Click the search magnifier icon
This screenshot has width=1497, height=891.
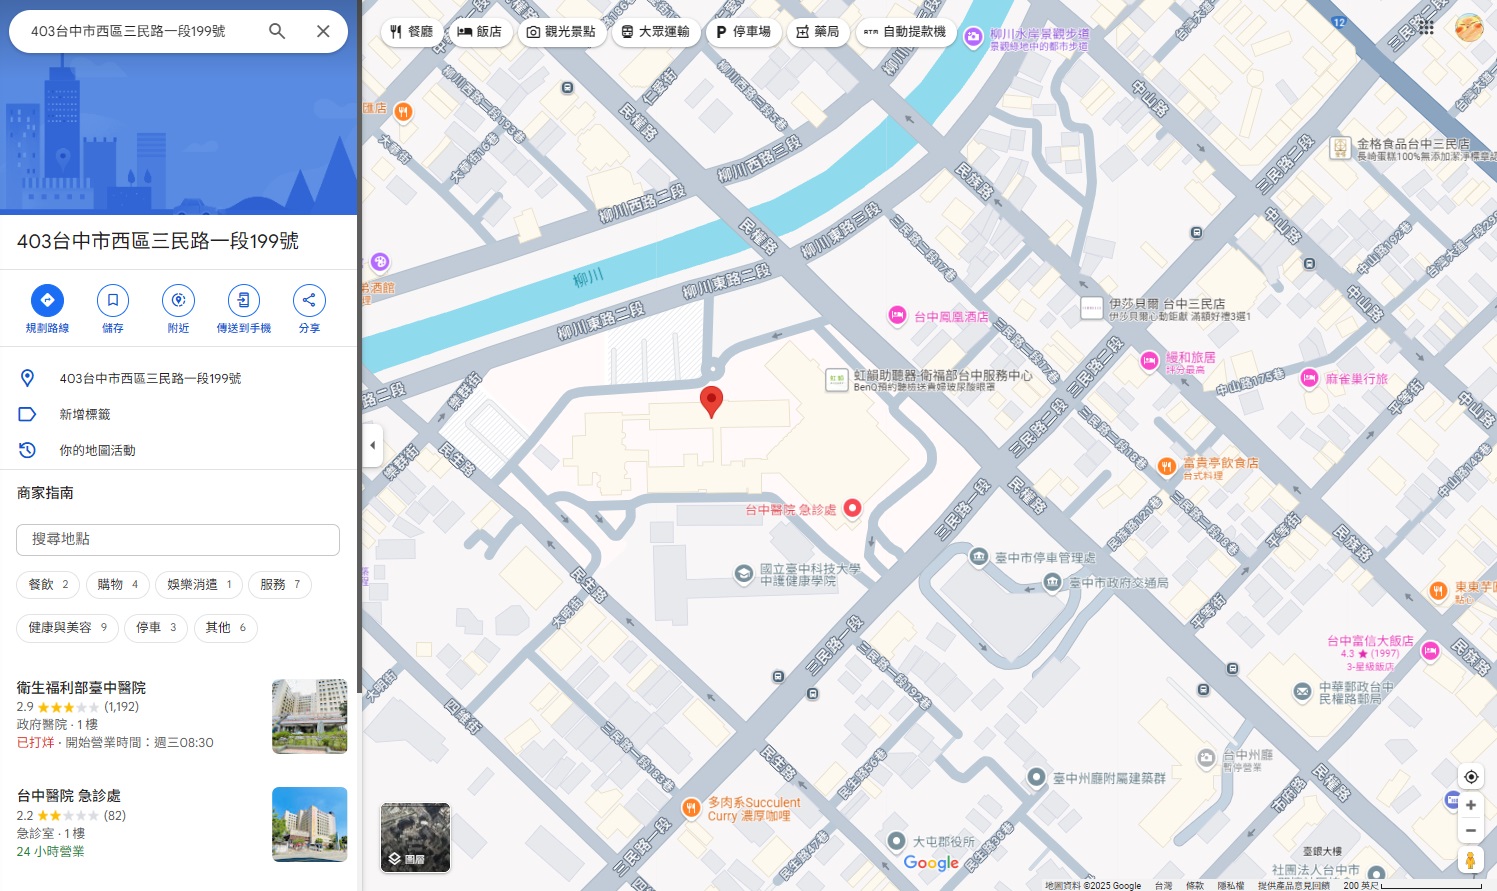pos(277,31)
